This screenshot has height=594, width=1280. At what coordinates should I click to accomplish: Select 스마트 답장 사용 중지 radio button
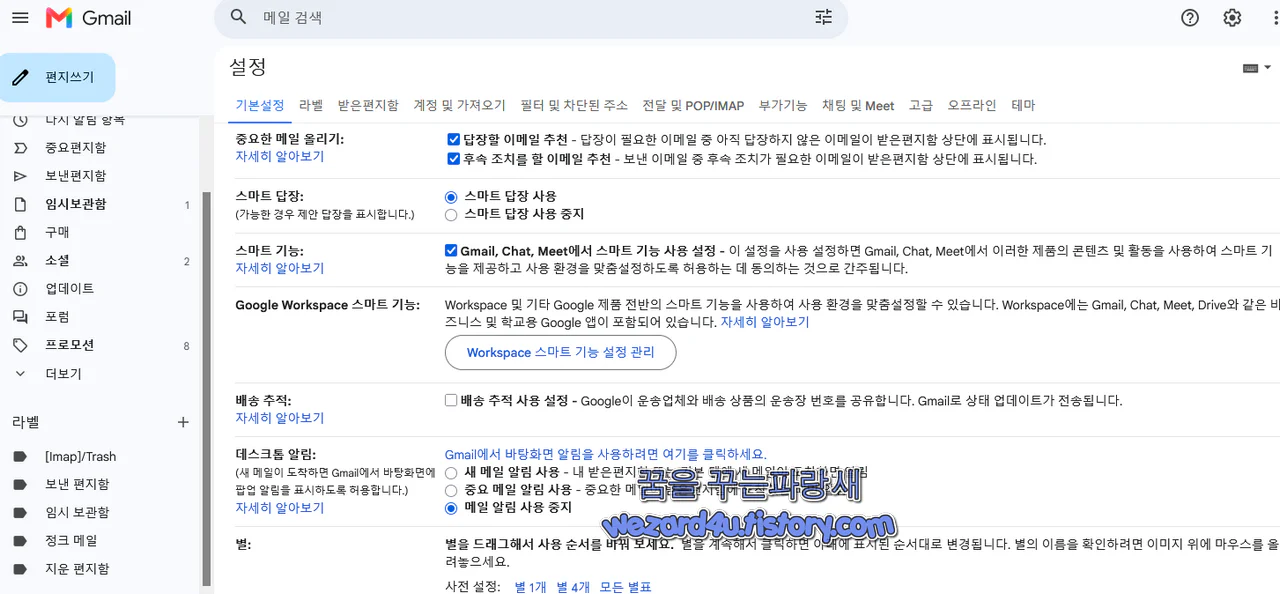pos(451,214)
